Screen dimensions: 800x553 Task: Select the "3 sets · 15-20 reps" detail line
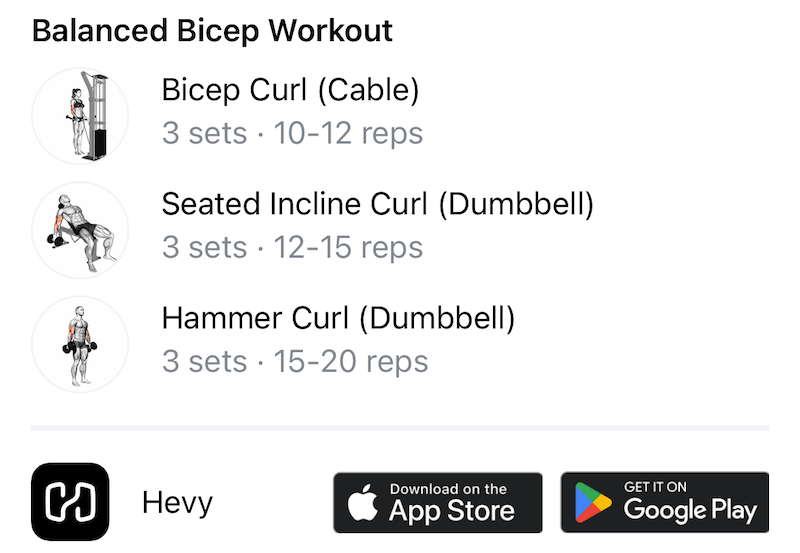point(295,362)
